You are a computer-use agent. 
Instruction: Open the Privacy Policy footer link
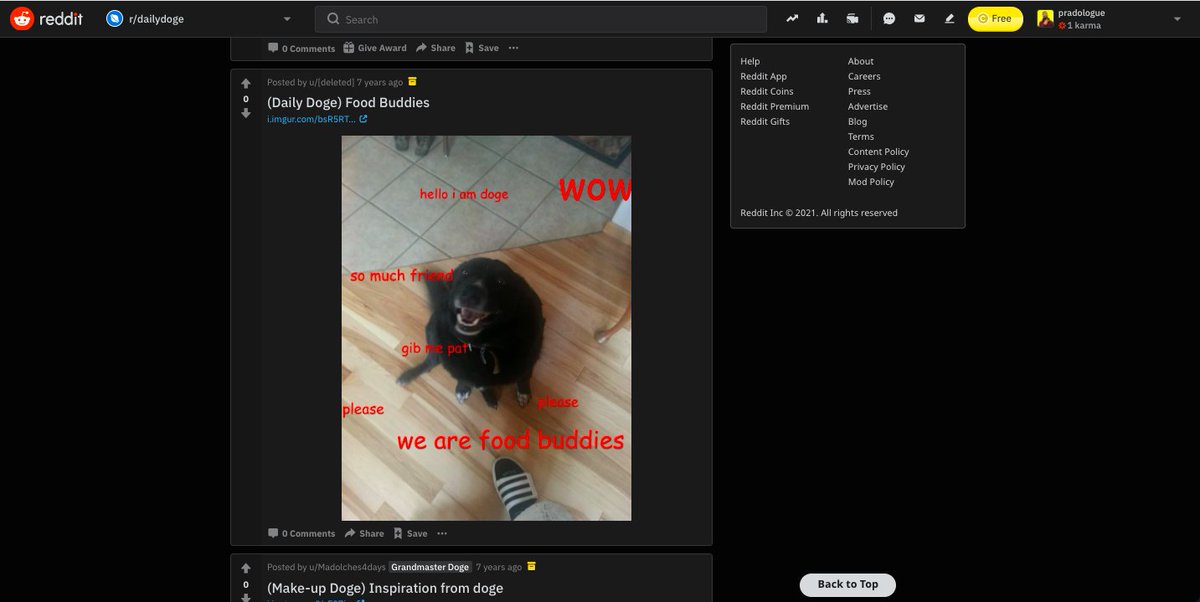point(877,166)
